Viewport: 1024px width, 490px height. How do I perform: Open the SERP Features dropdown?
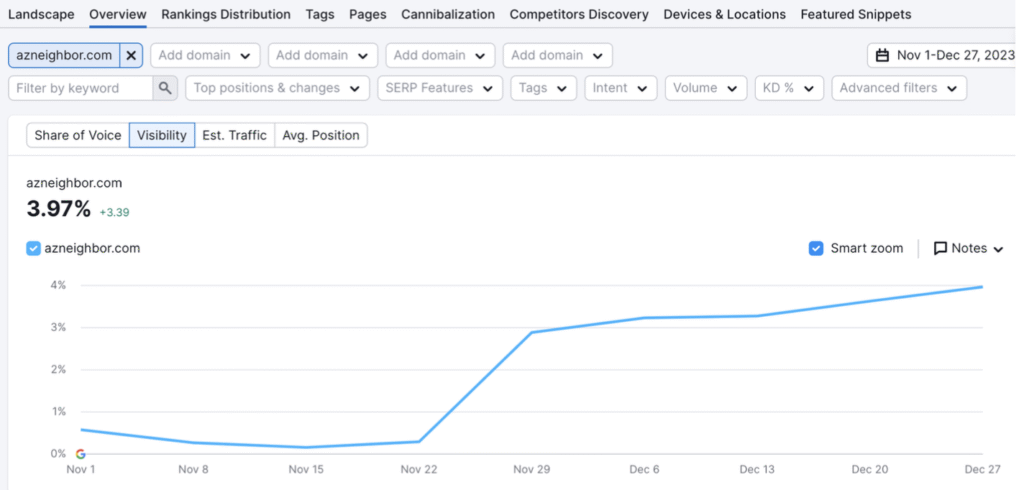tap(439, 88)
